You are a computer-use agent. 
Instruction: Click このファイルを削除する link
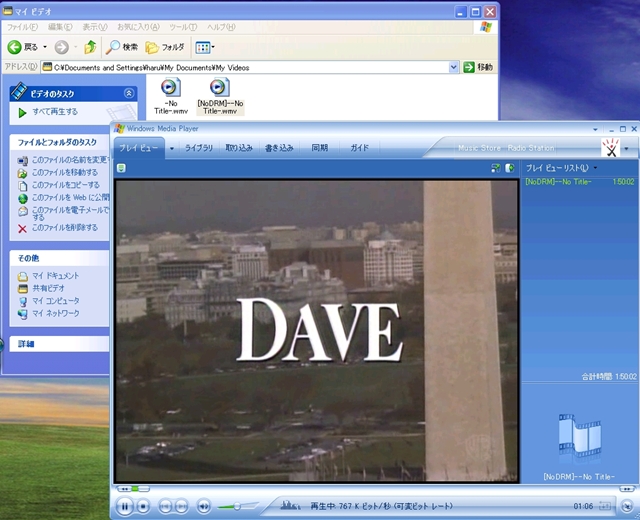pyautogui.click(x=65, y=227)
